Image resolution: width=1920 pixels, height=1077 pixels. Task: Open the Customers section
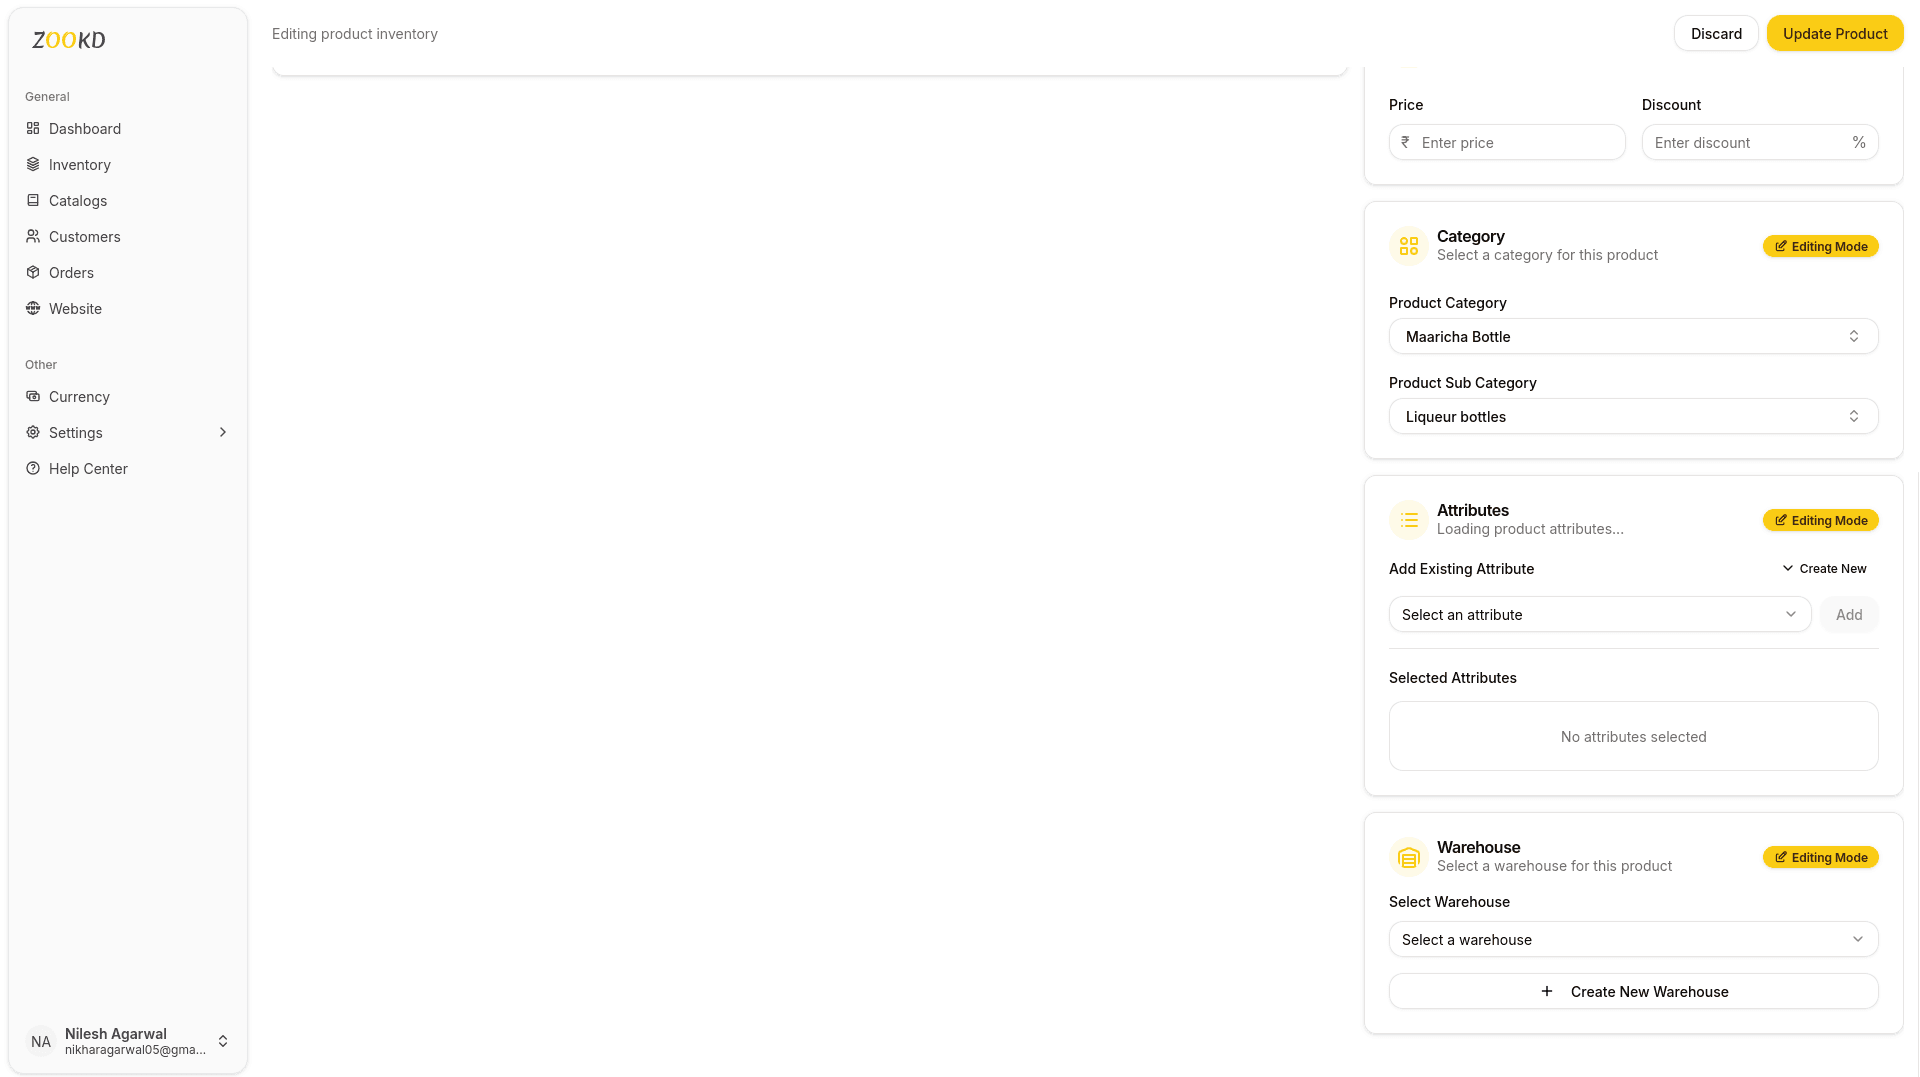tap(32, 236)
